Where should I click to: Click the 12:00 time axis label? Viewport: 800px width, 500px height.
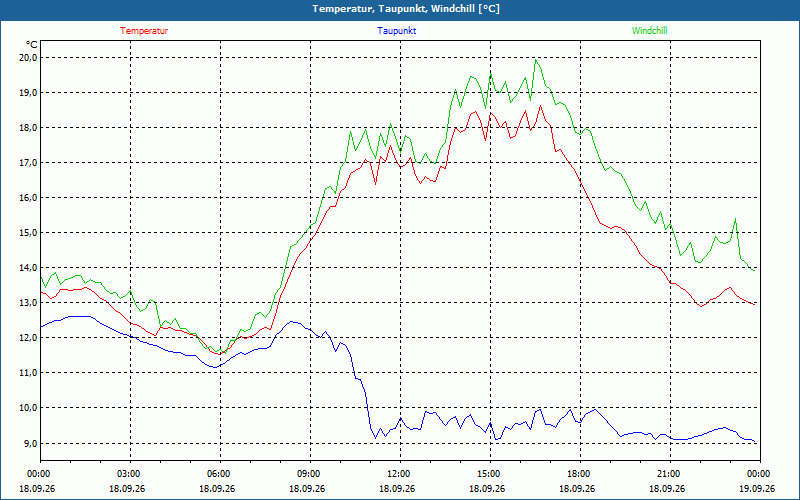click(400, 474)
